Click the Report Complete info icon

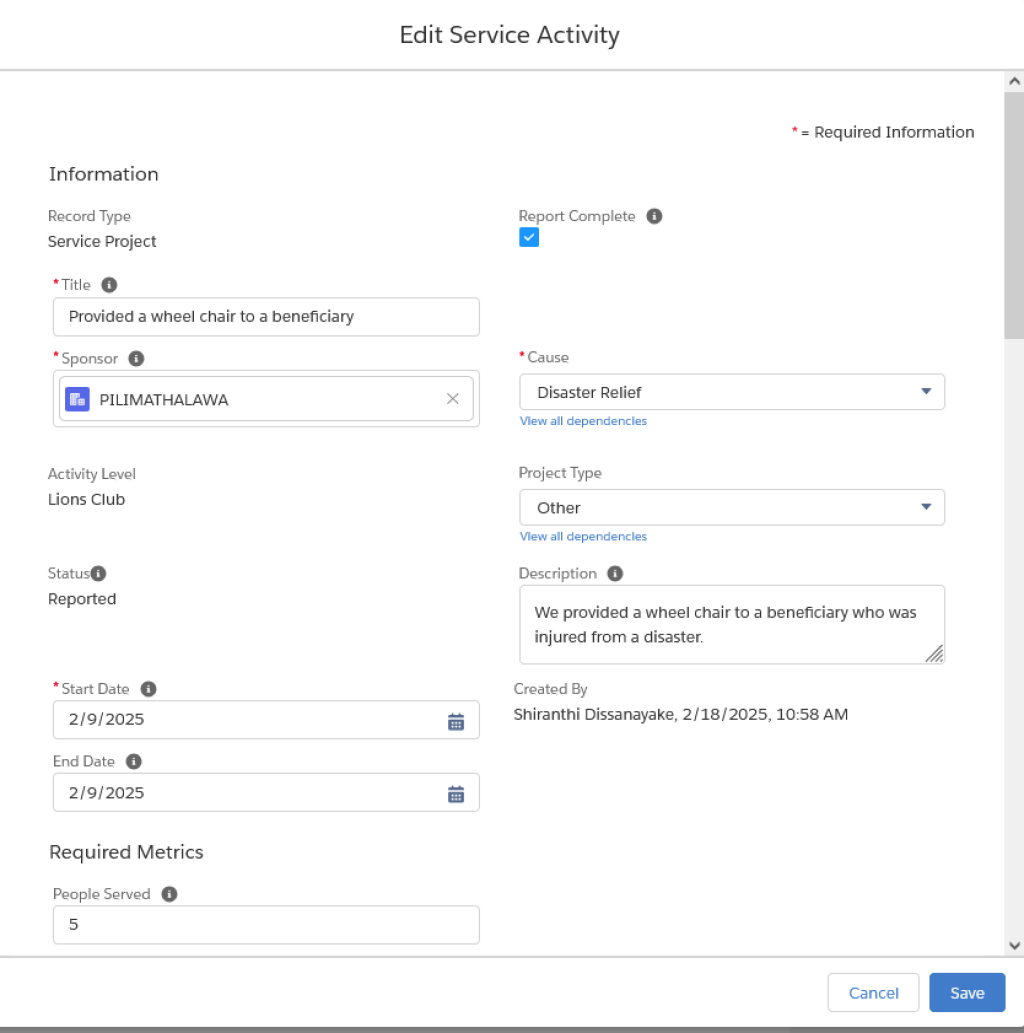click(x=654, y=216)
